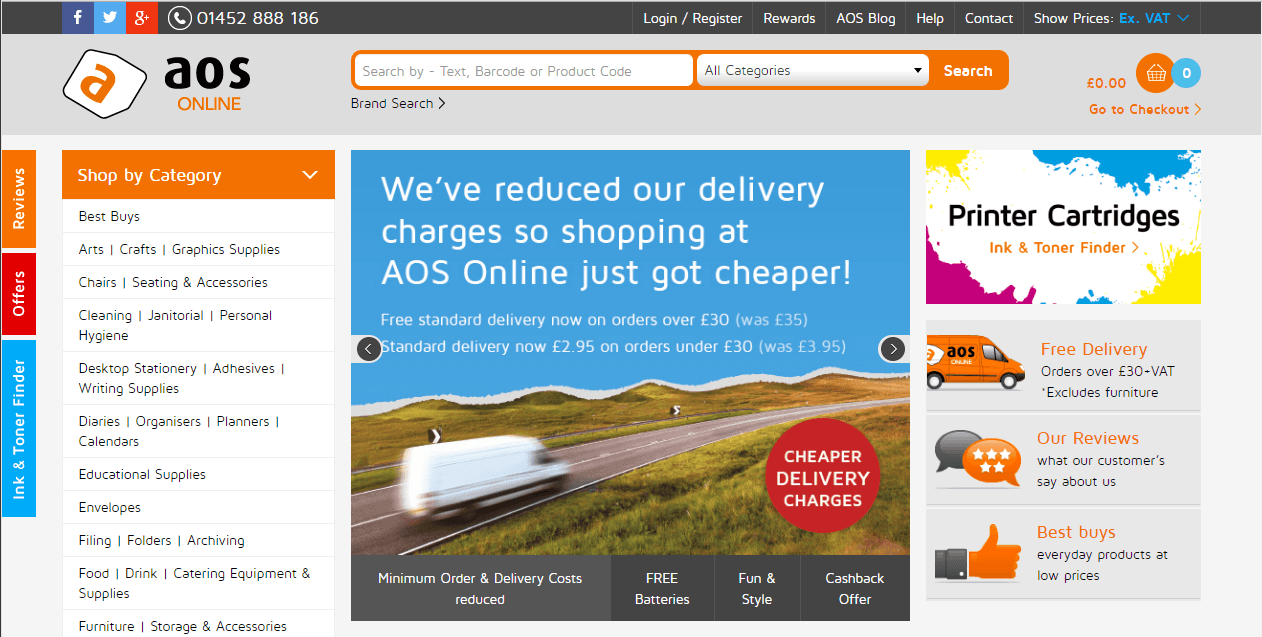Show next slide with right carousel arrow

892,349
